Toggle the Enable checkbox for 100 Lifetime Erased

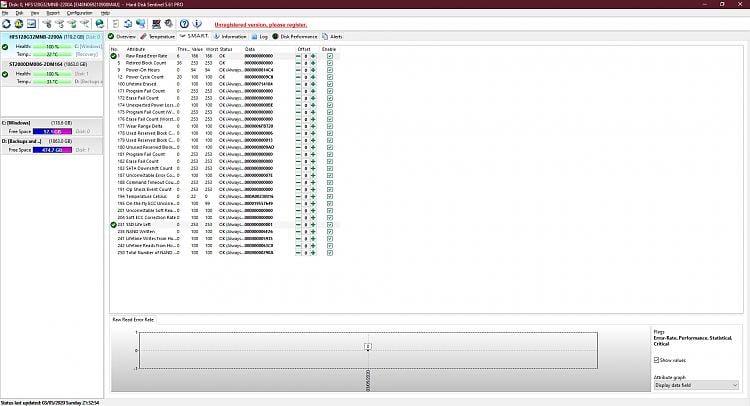point(330,84)
